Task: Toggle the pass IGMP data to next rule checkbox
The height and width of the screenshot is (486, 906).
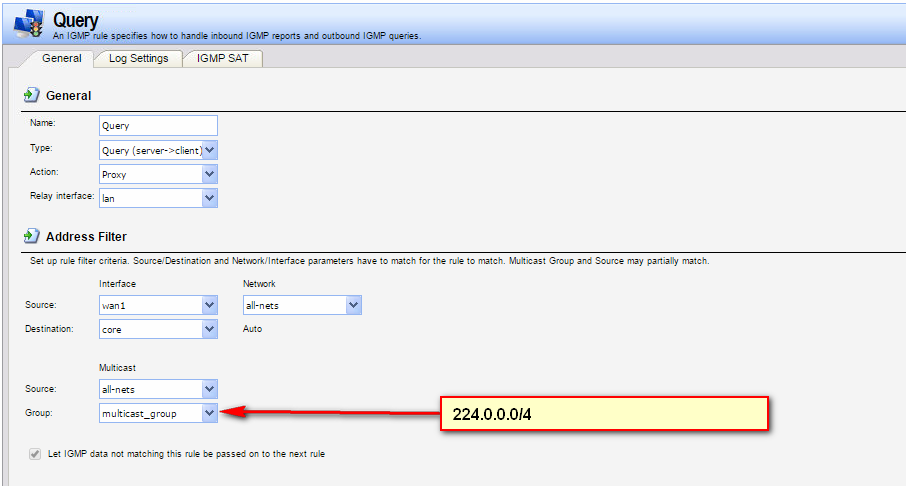Action: pyautogui.click(x=35, y=454)
